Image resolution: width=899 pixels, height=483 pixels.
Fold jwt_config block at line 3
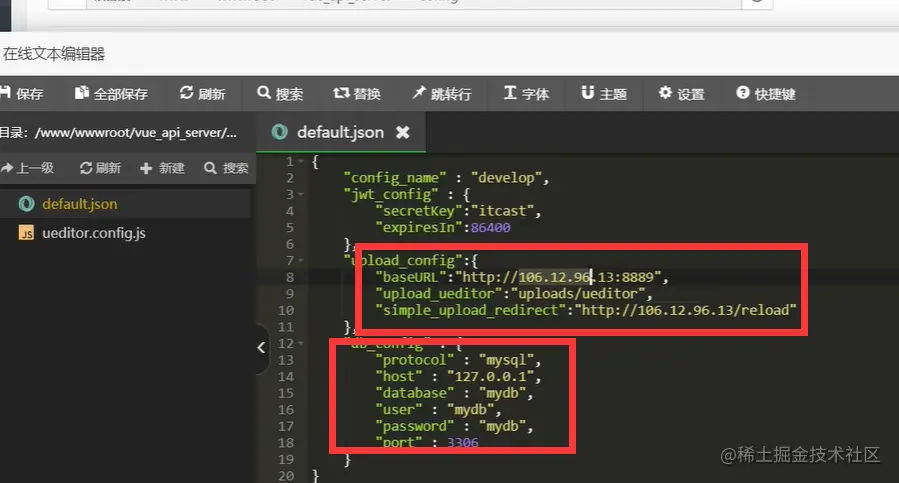[x=301, y=194]
